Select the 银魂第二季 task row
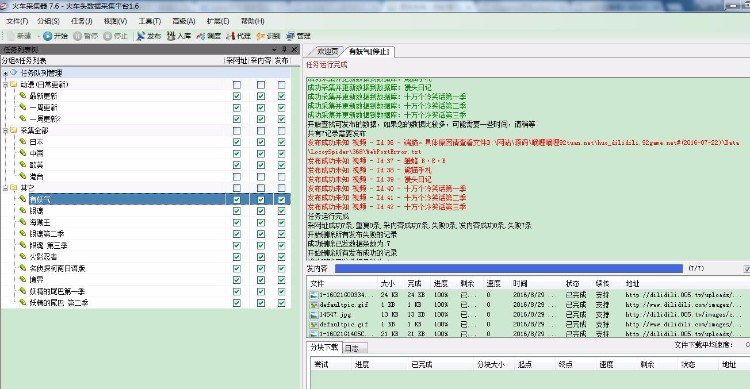The height and width of the screenshot is (389, 750). tap(145, 234)
